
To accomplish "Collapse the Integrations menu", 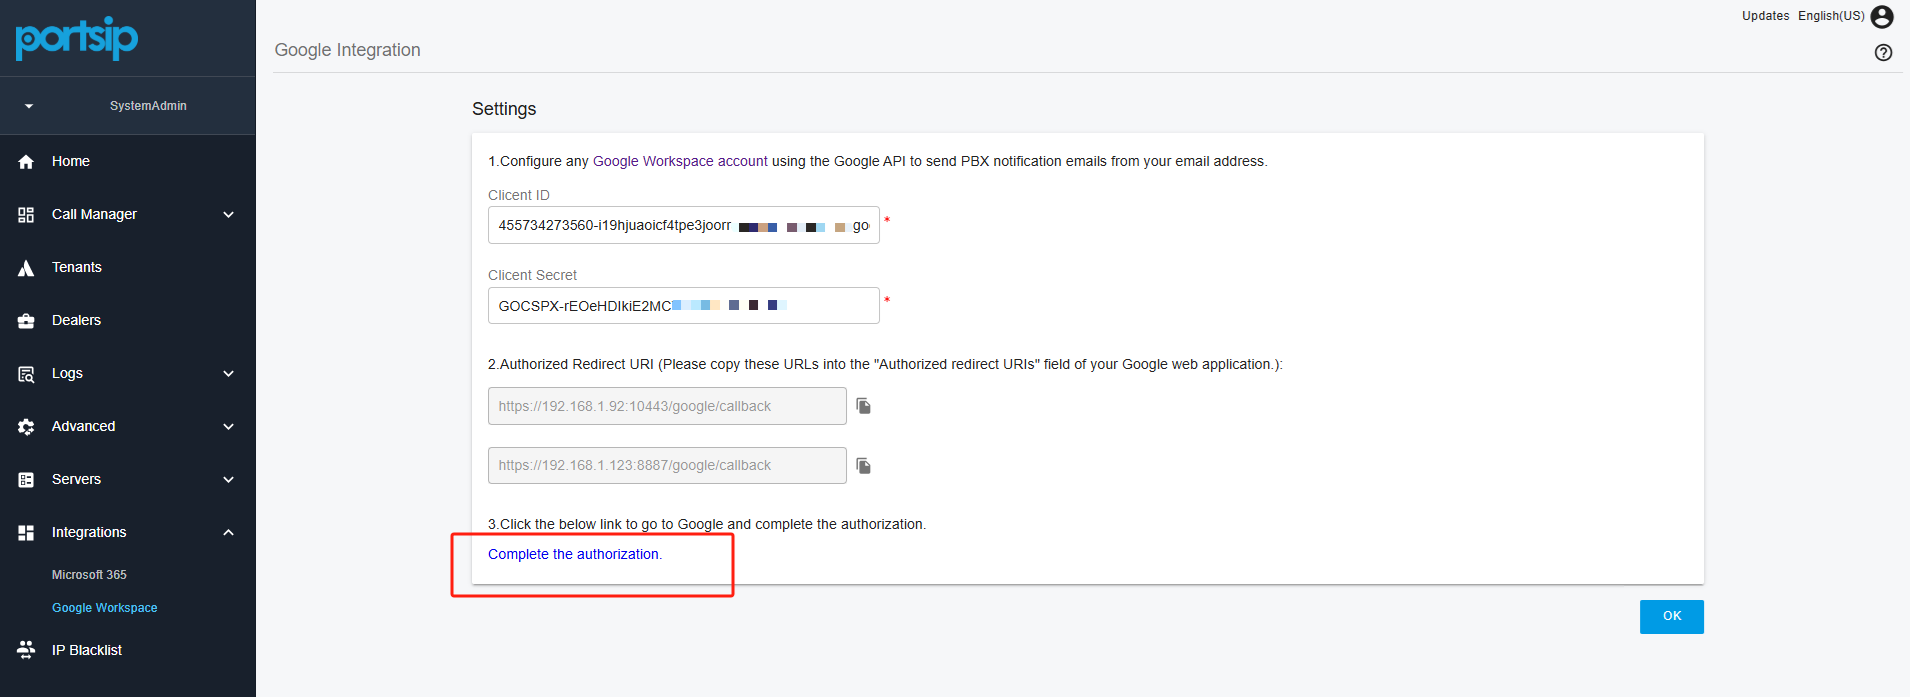I will pyautogui.click(x=228, y=533).
